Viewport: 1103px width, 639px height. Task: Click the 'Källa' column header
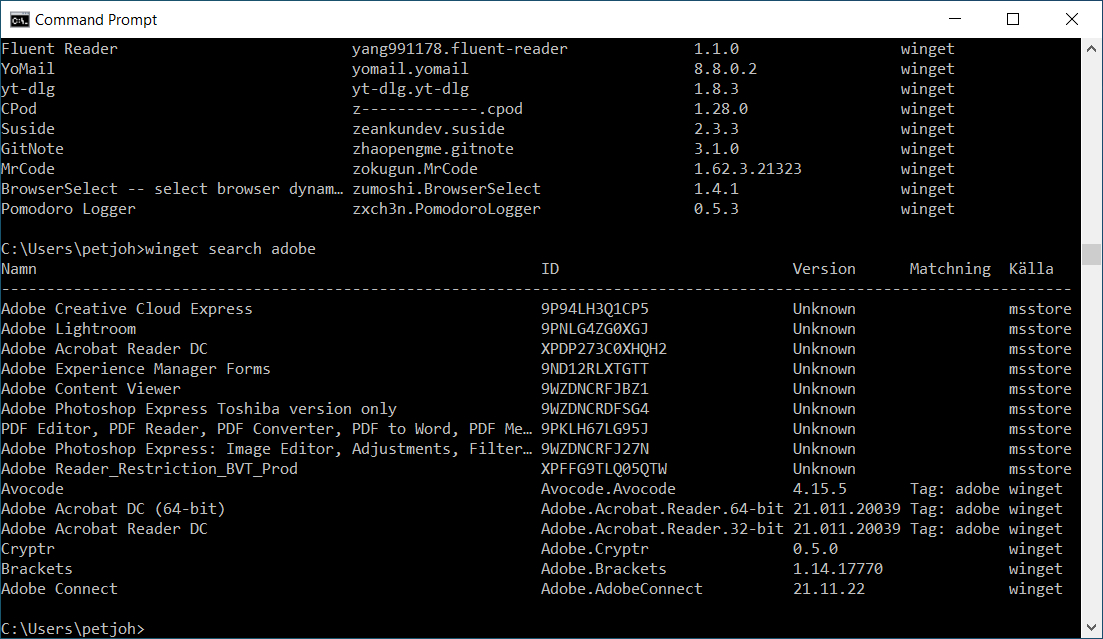[1031, 269]
